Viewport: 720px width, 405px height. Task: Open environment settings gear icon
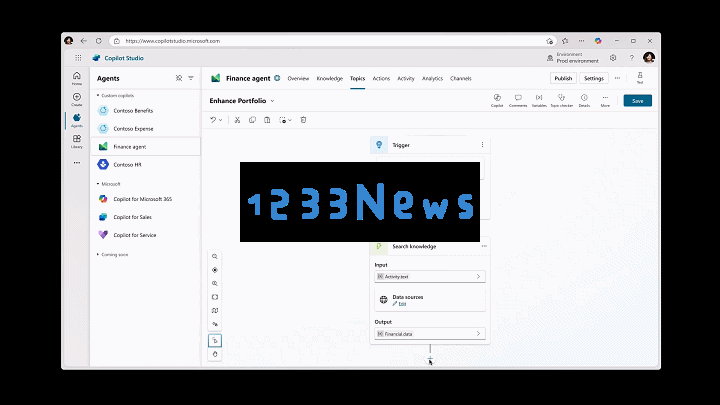point(613,58)
